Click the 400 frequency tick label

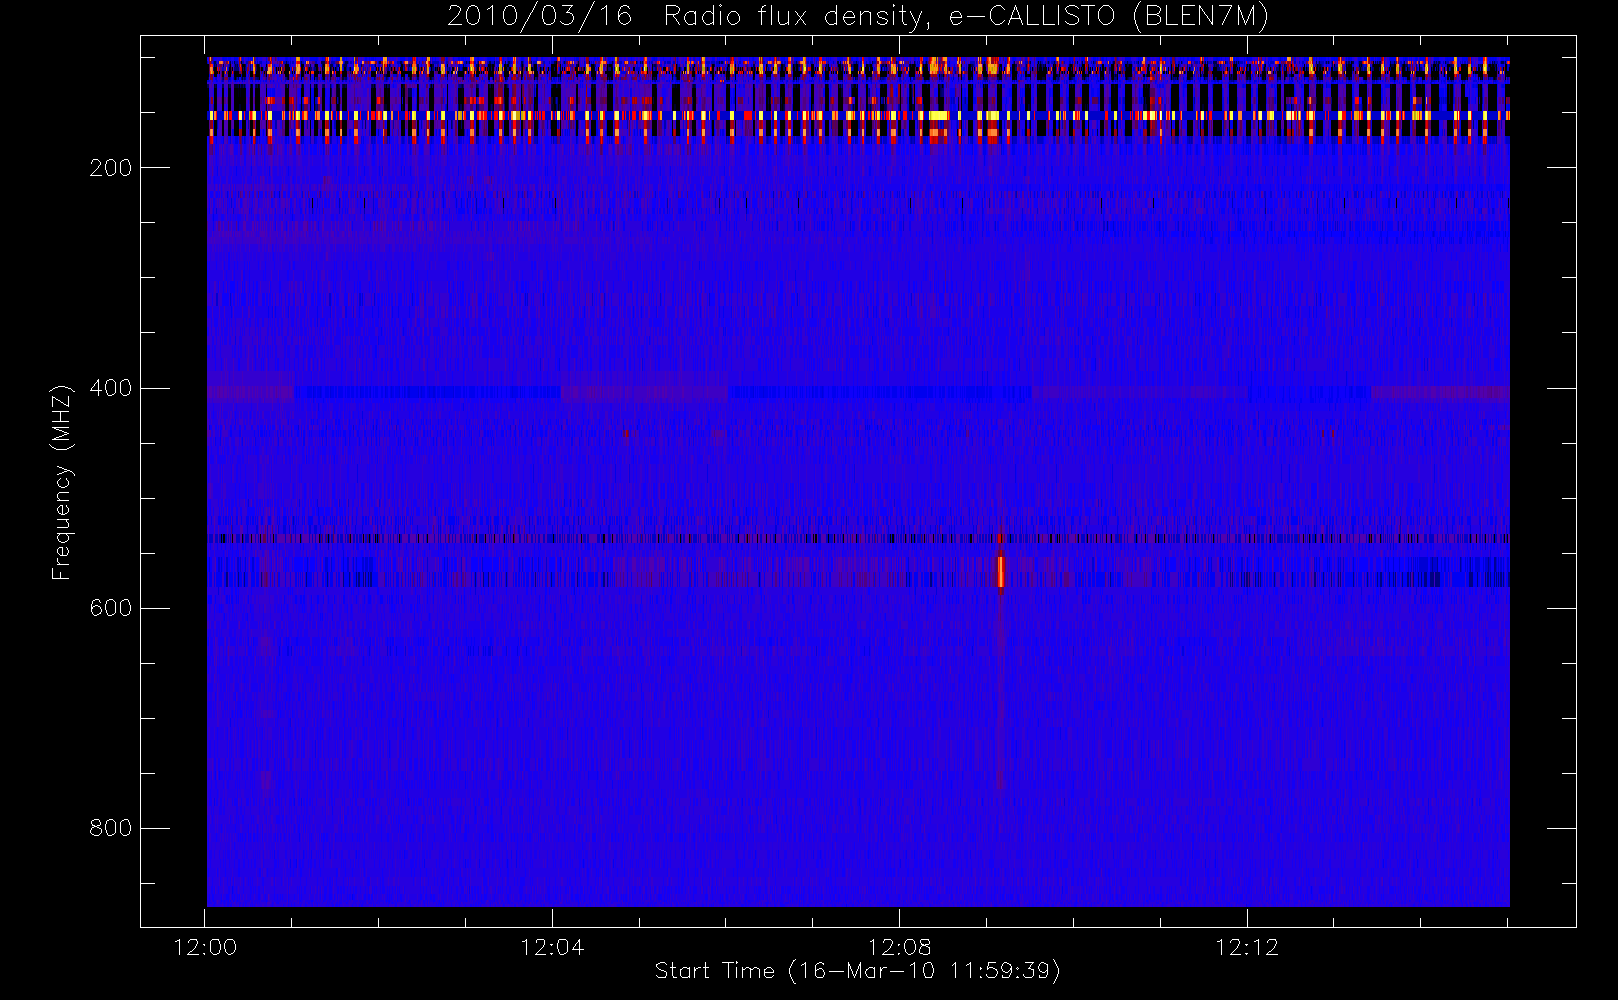coord(111,388)
